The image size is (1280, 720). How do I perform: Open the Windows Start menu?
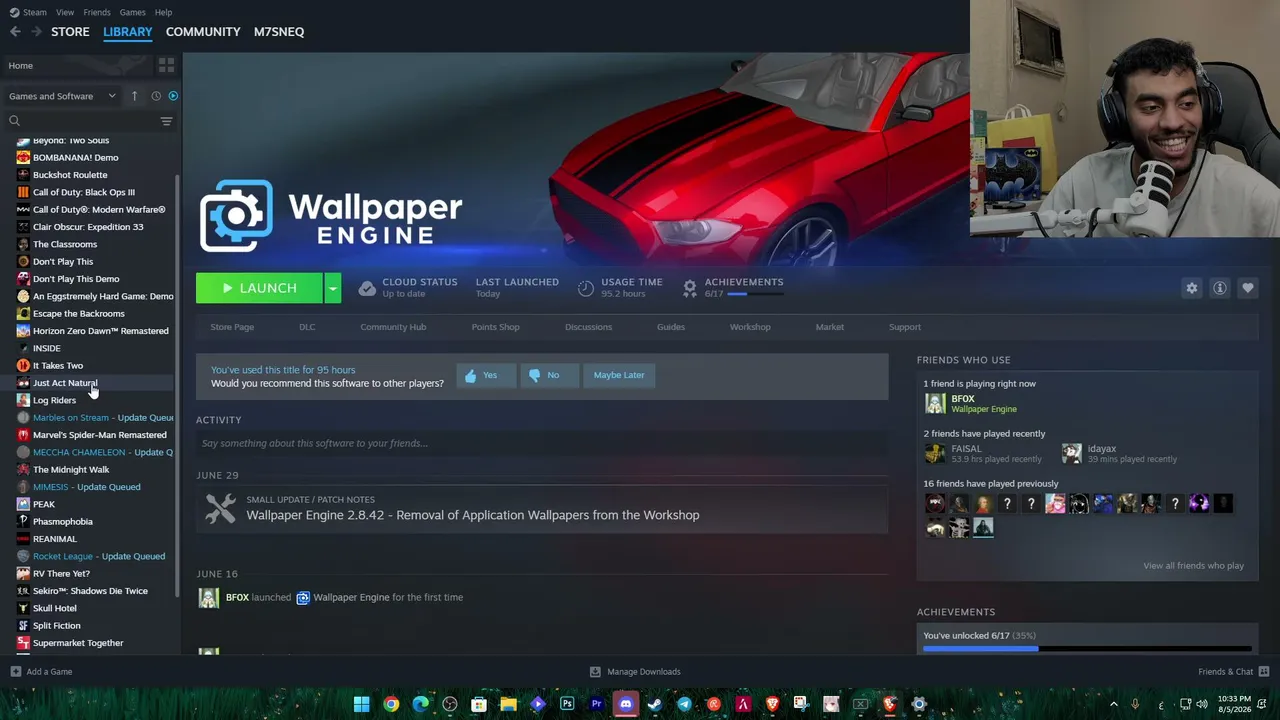pos(361,704)
